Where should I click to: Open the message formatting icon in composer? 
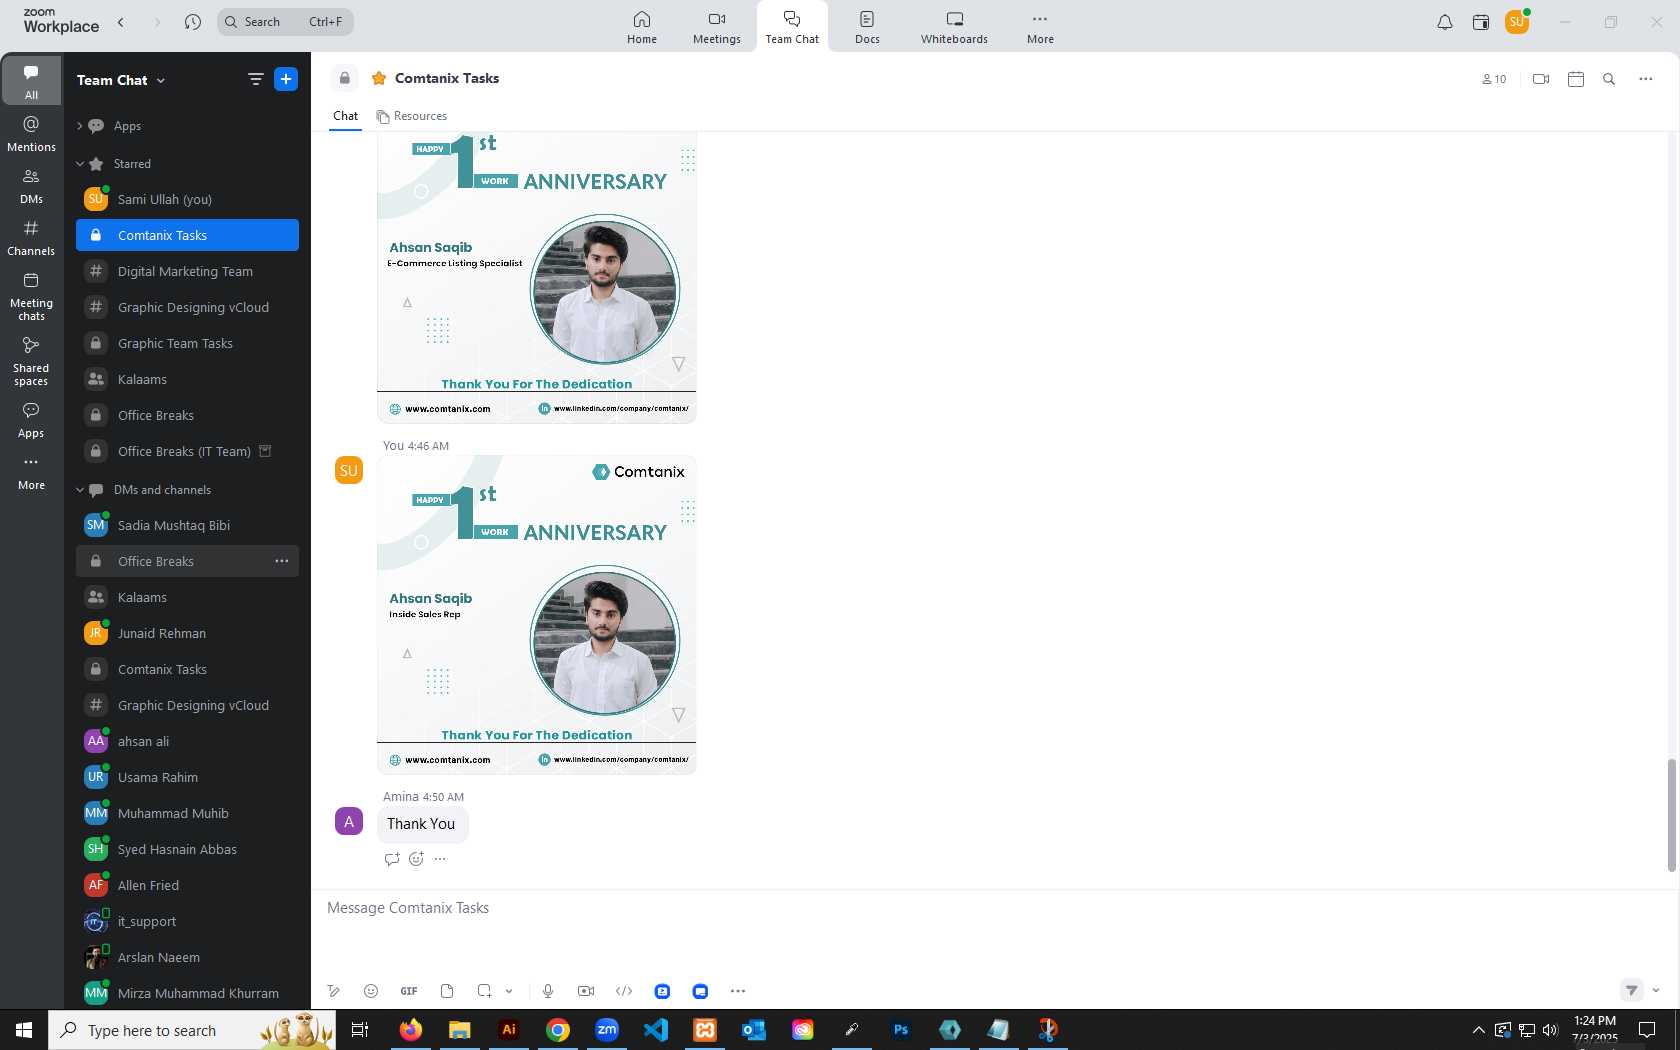[334, 991]
